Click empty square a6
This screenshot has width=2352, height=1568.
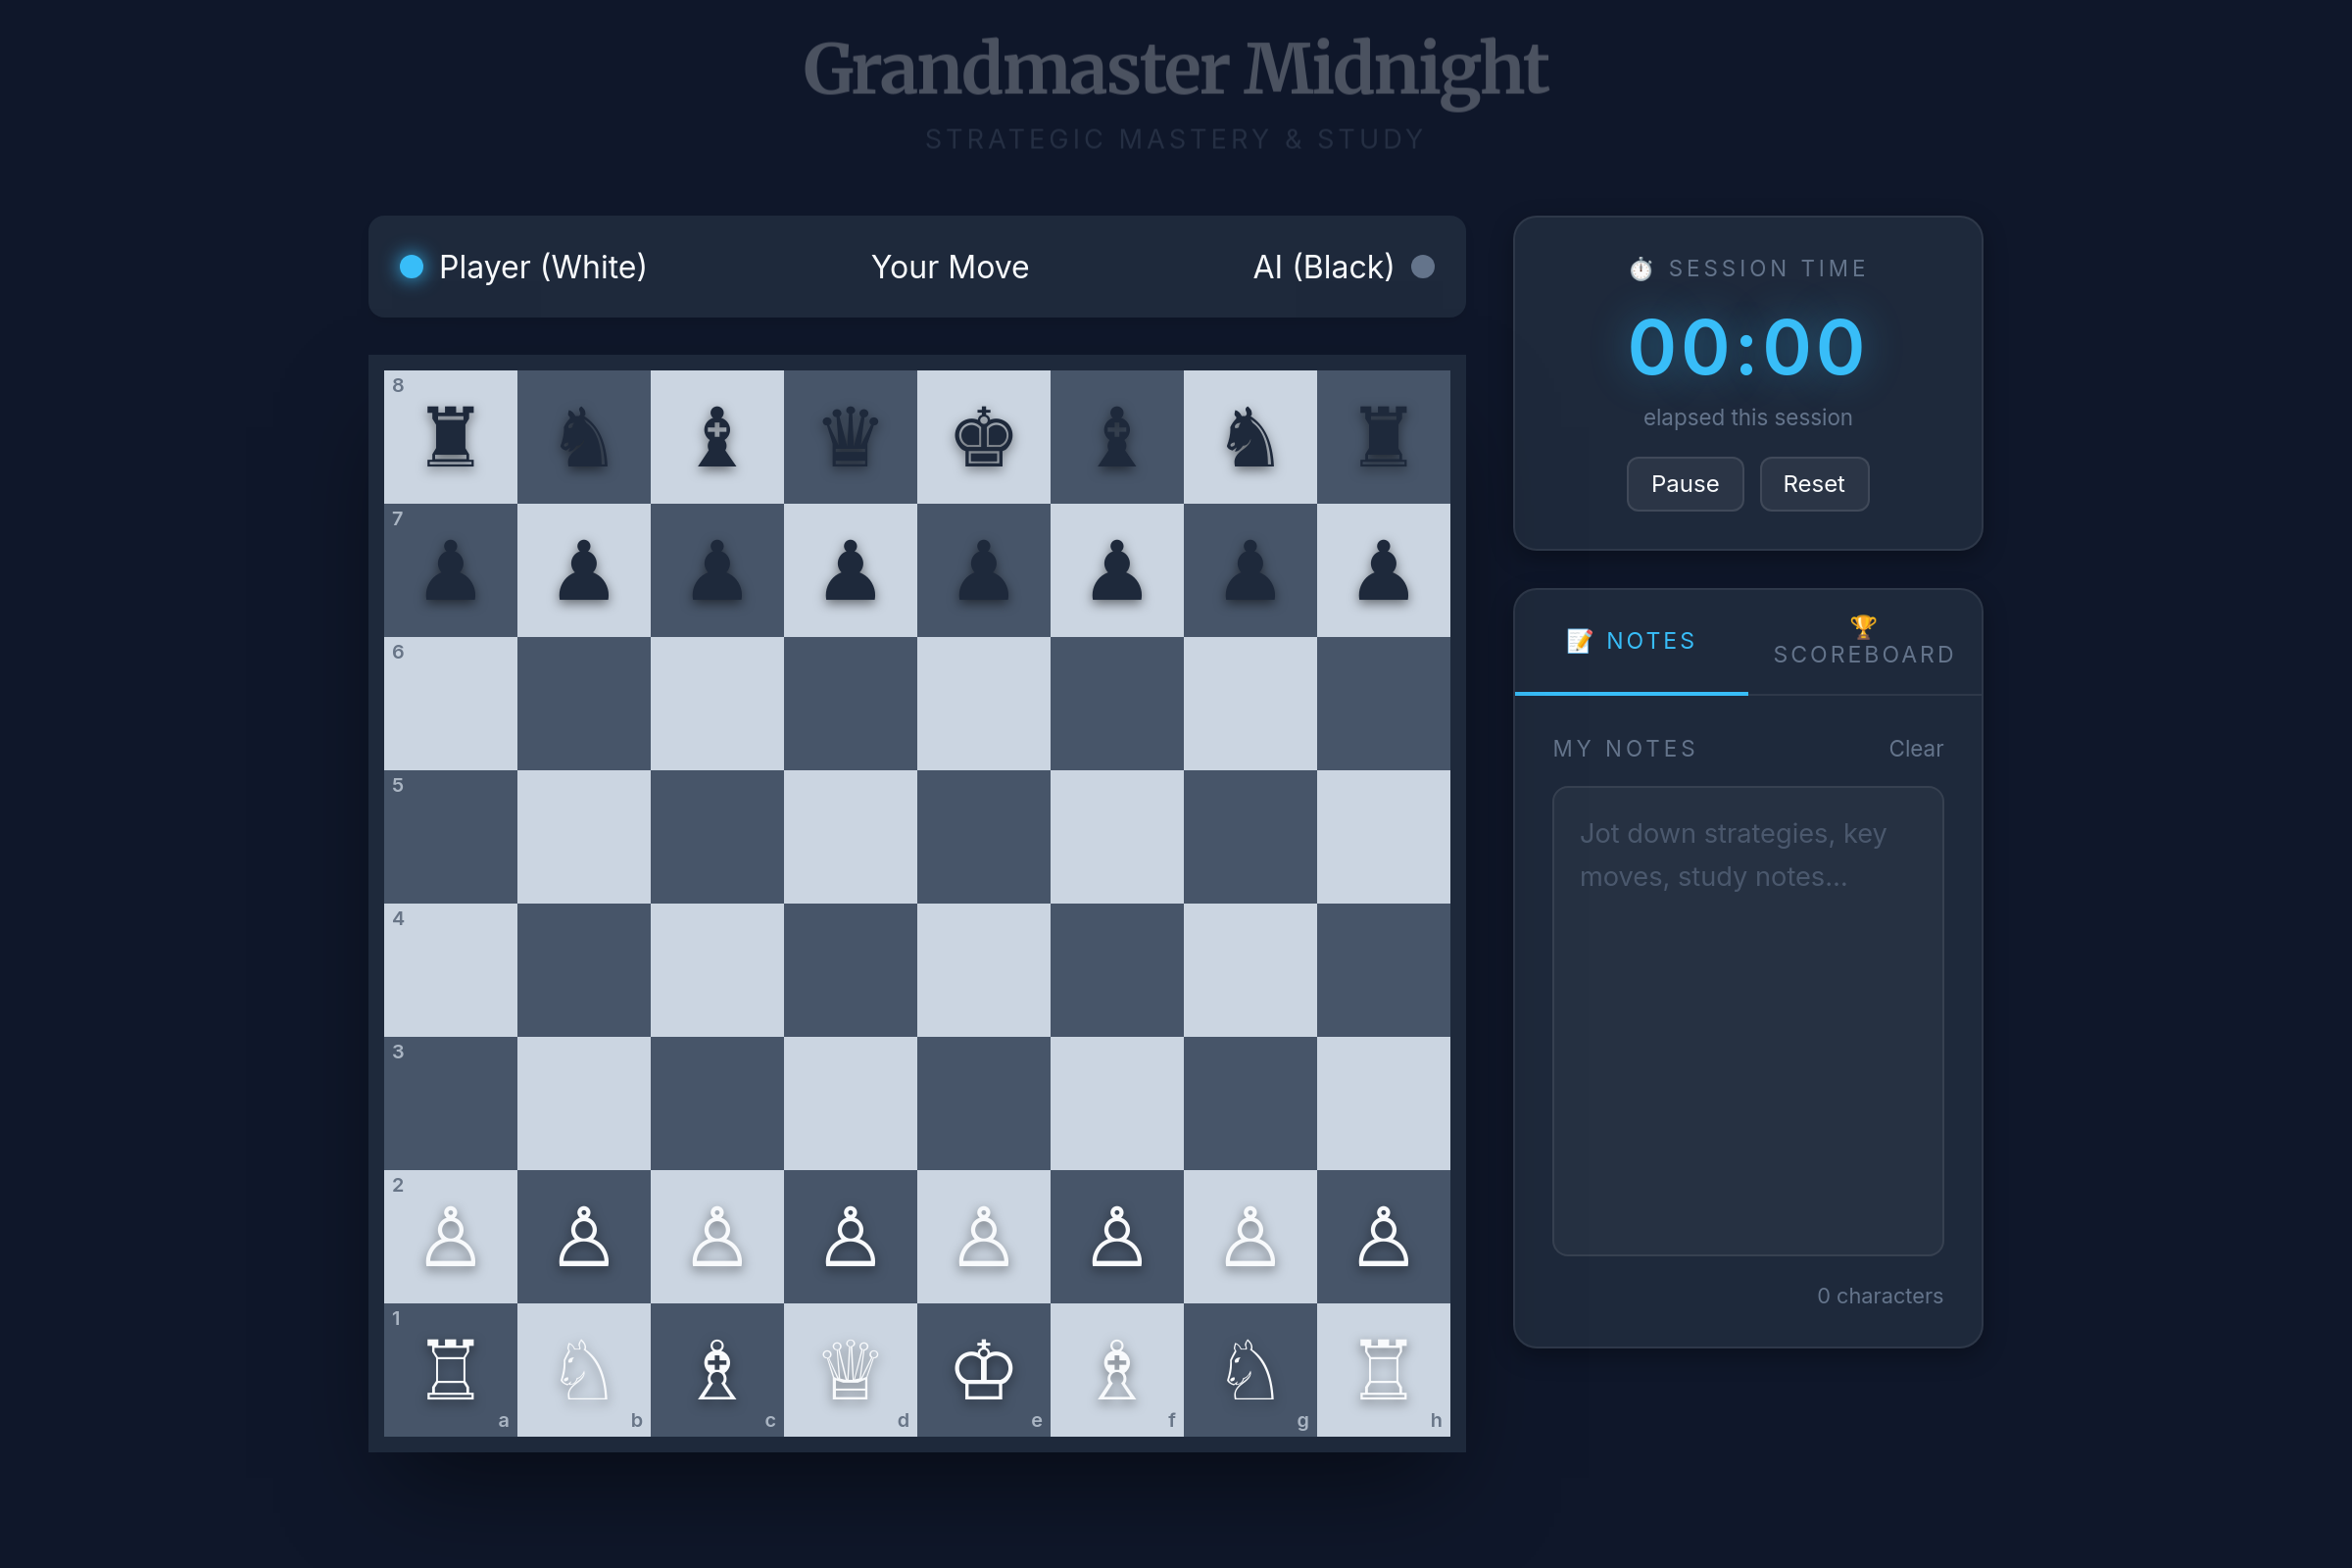click(x=450, y=704)
